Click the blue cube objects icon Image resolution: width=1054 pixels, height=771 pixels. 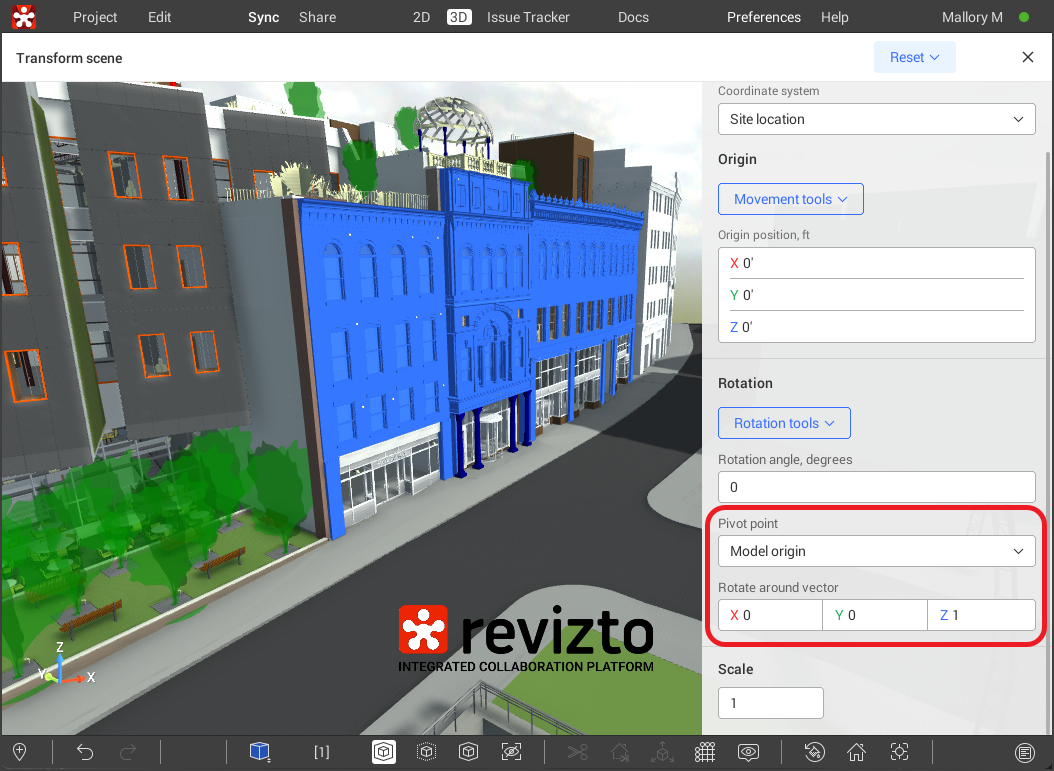[260, 752]
